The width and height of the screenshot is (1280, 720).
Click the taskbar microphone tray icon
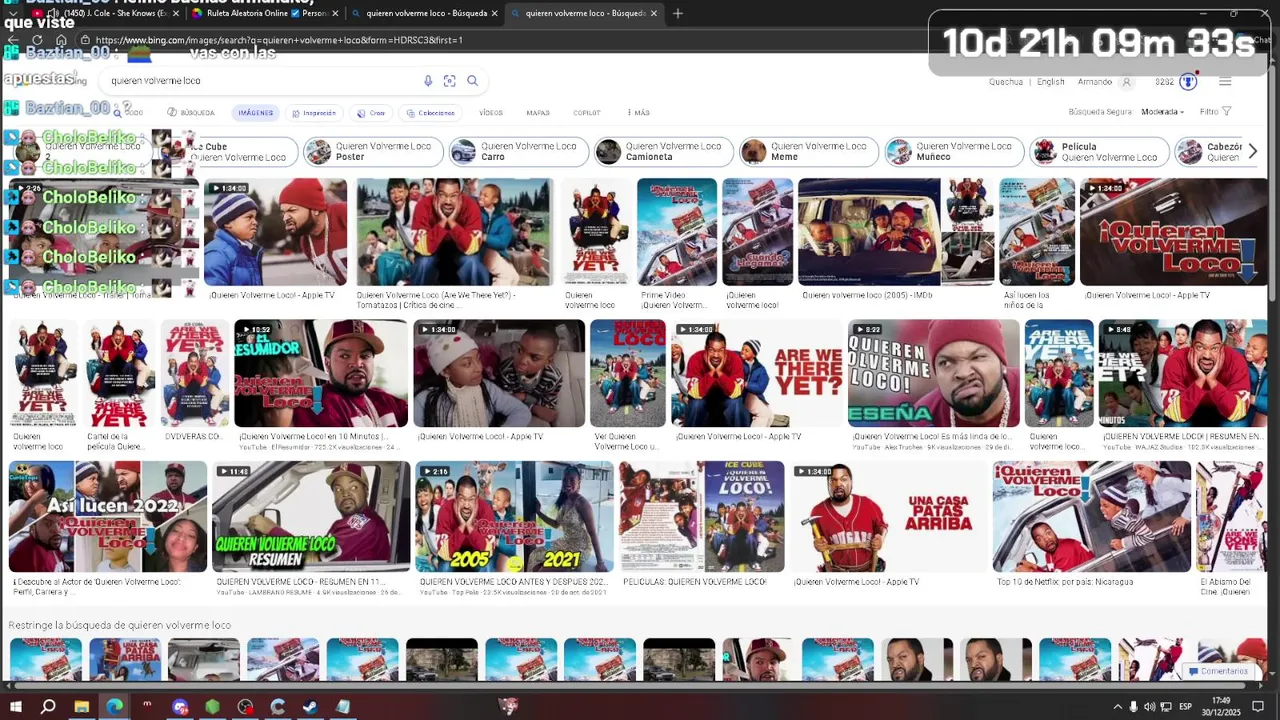pyautogui.click(x=1133, y=707)
